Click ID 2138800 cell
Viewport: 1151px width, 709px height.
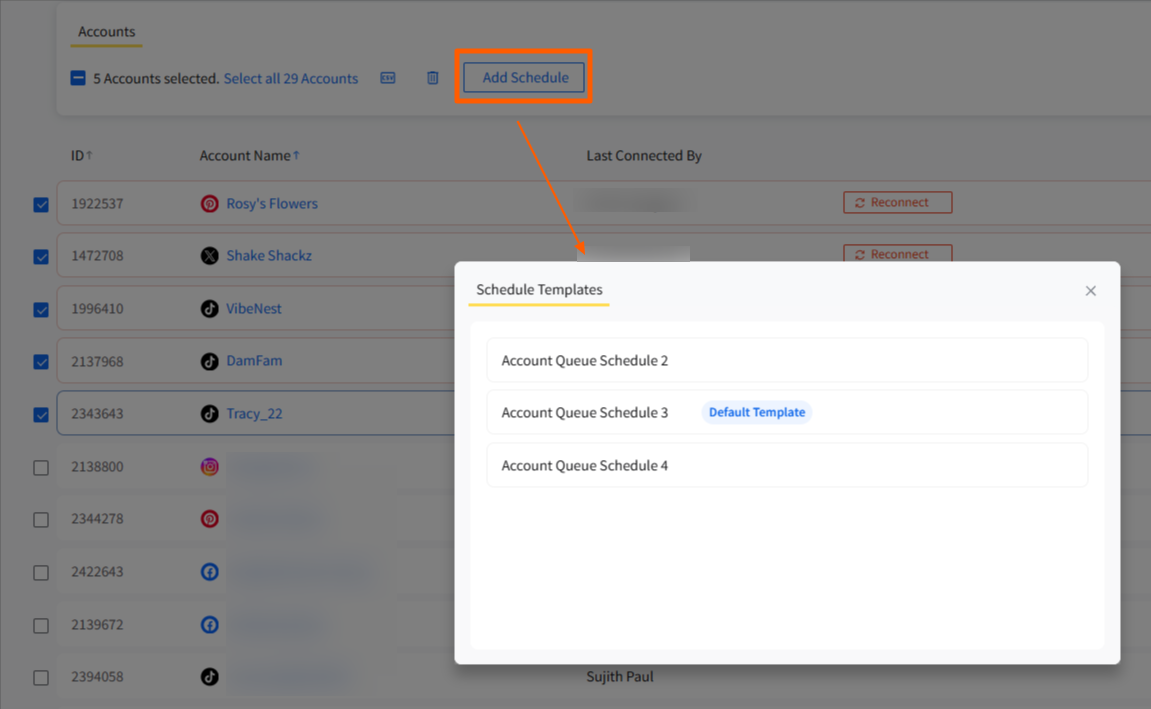[97, 467]
